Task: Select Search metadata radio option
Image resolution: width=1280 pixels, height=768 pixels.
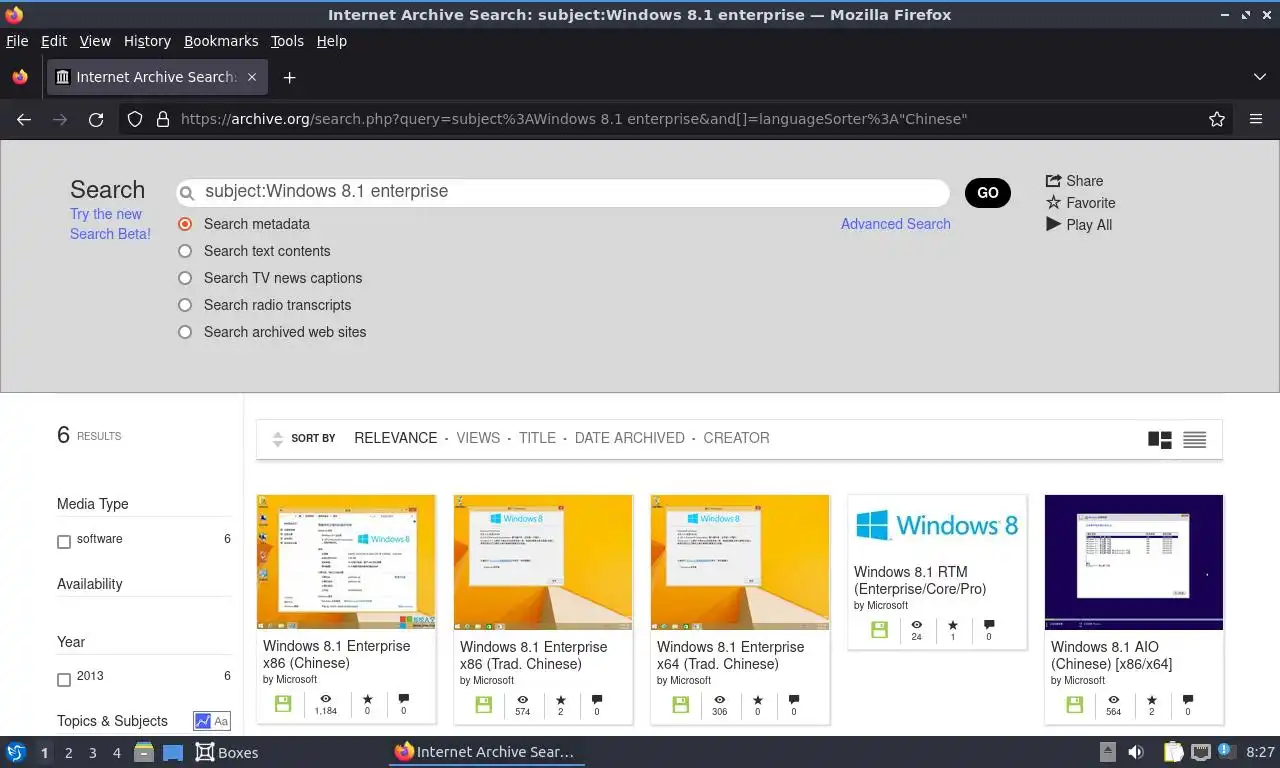Action: coord(185,224)
